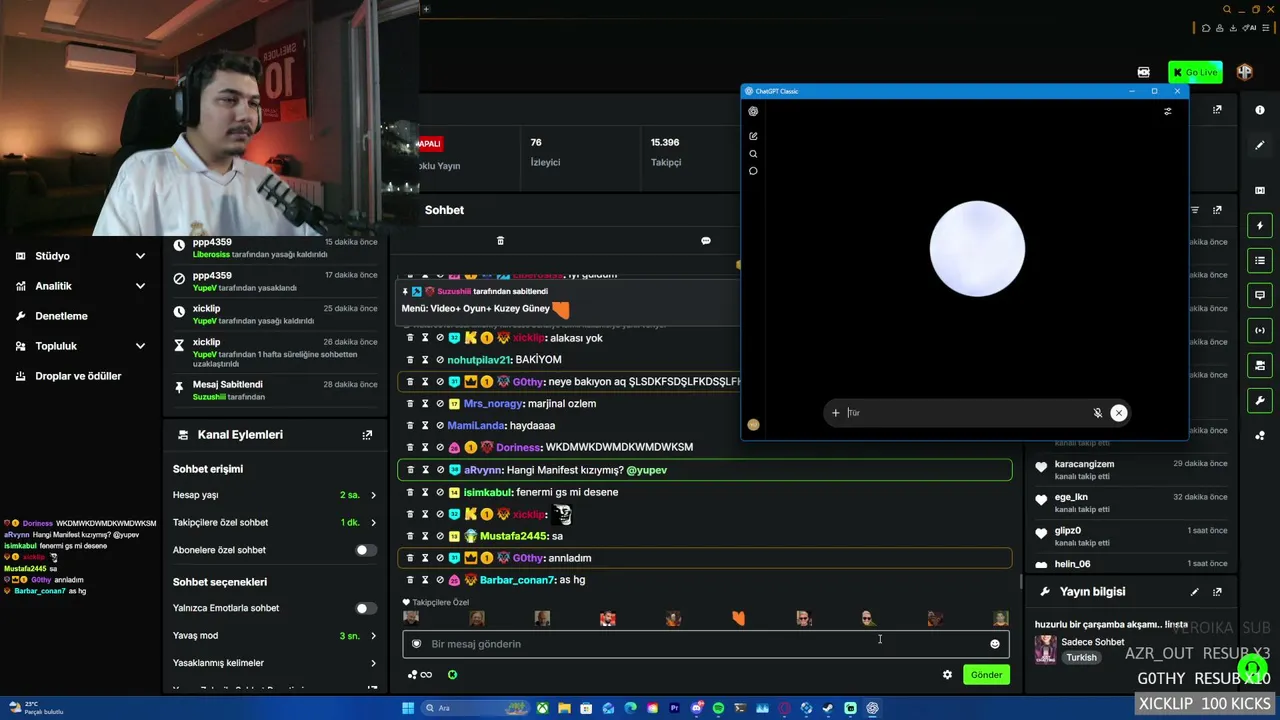Click the plus attach button in ChatGPT Classic
This screenshot has width=1280, height=720.
(x=836, y=413)
